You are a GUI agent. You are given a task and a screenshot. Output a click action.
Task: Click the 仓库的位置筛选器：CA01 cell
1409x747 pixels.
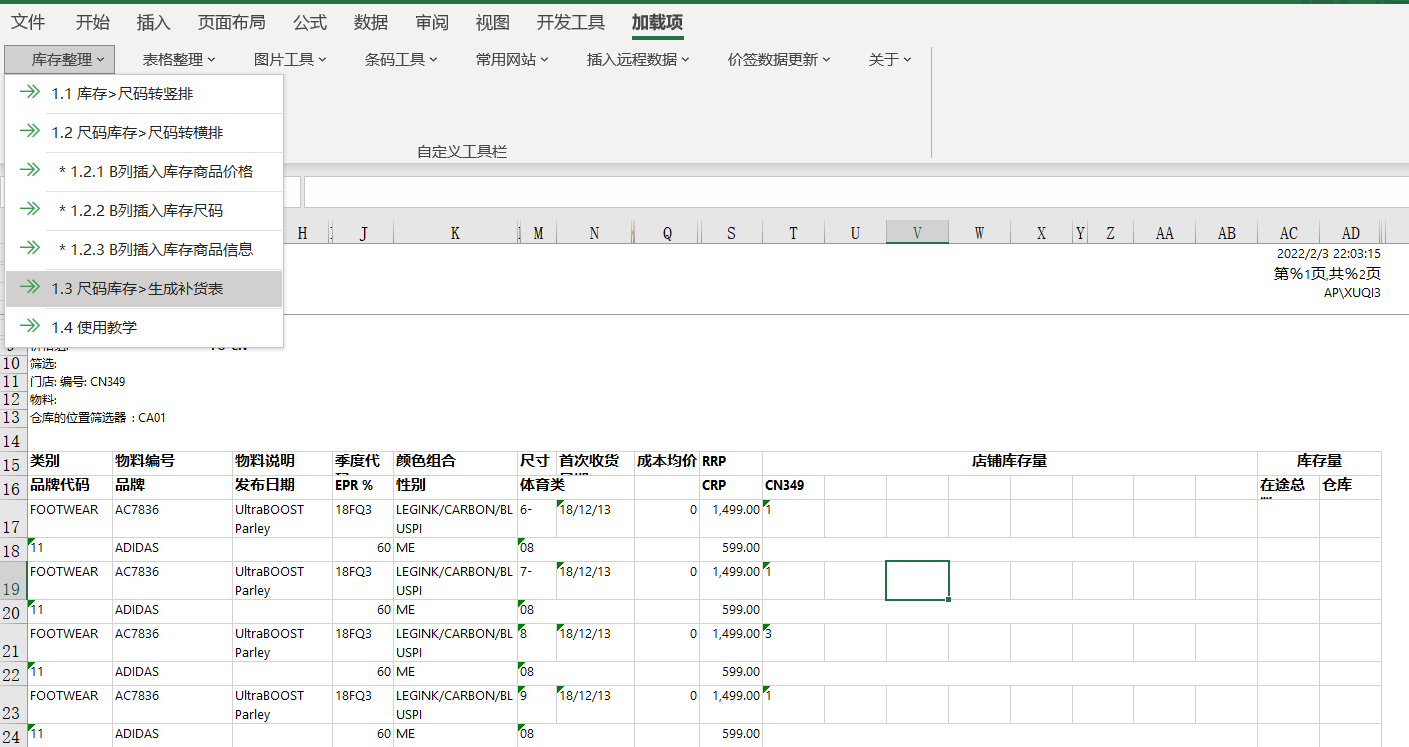pos(98,418)
